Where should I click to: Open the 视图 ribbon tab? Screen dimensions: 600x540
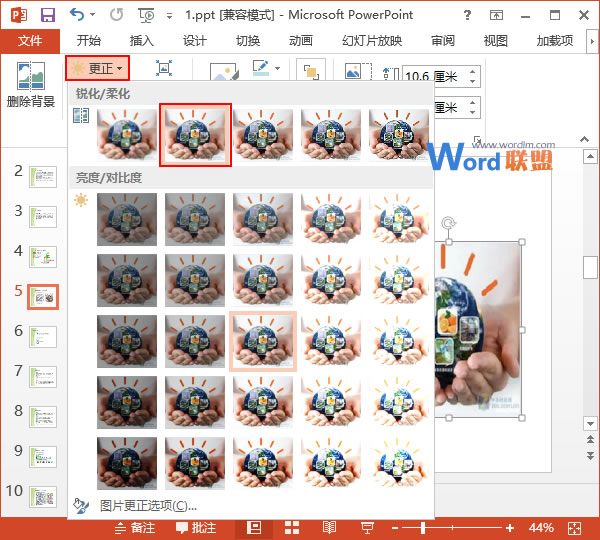(x=496, y=41)
